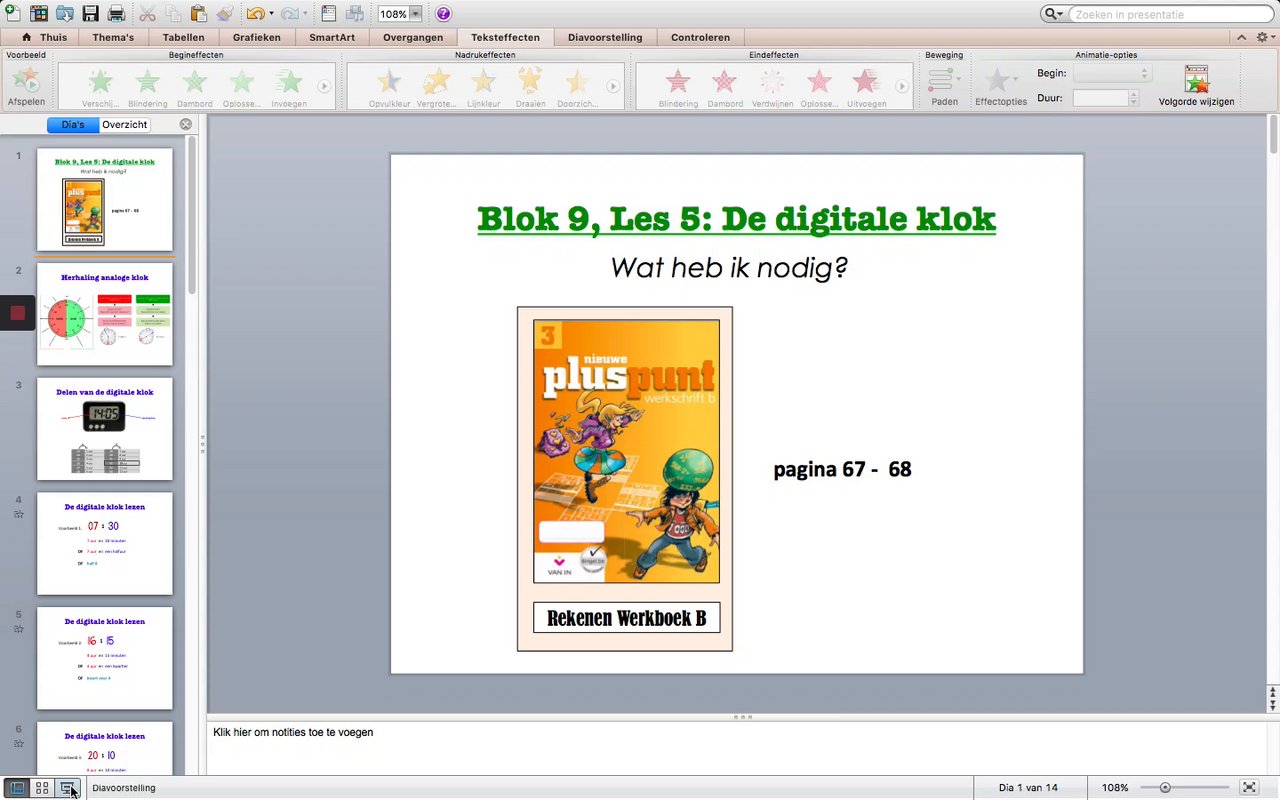The width and height of the screenshot is (1280, 800).
Task: Open the Tabellen ribbon tab
Action: pos(184,38)
